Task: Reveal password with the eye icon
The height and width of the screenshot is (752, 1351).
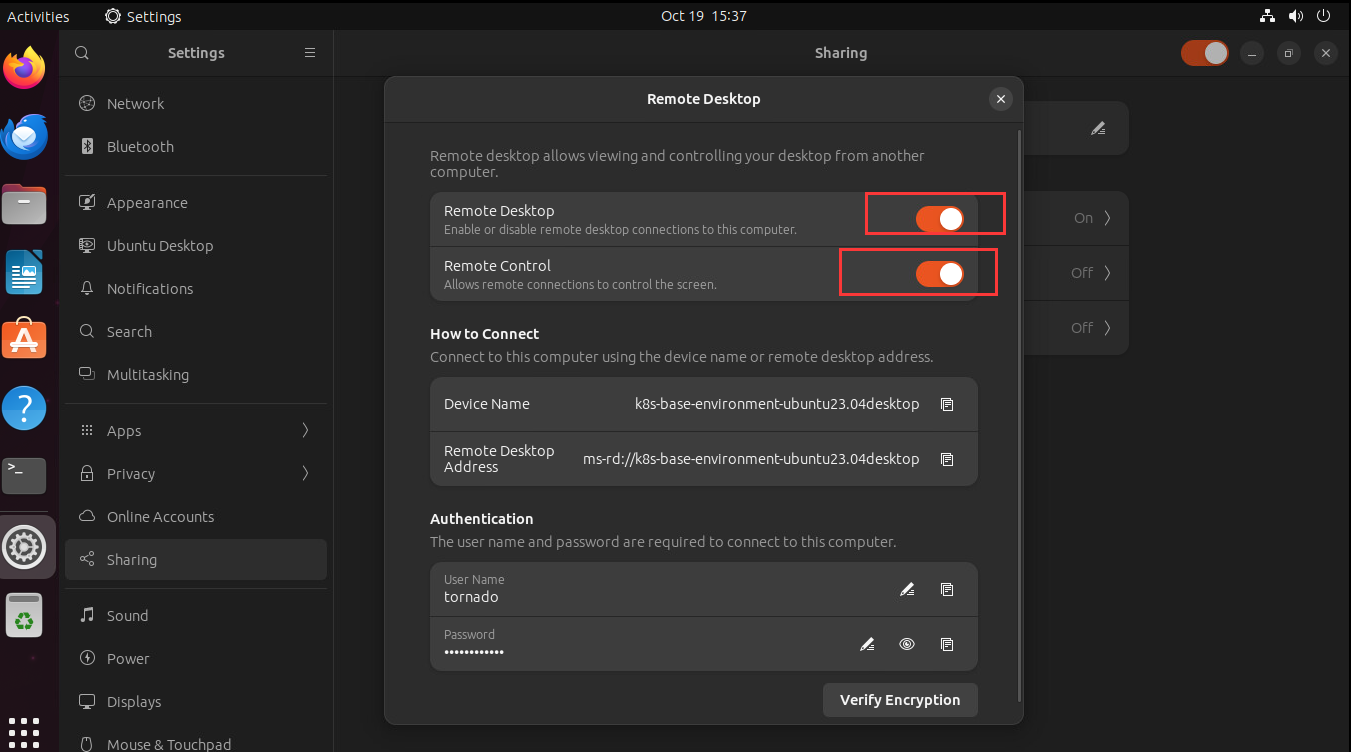Action: coord(907,644)
